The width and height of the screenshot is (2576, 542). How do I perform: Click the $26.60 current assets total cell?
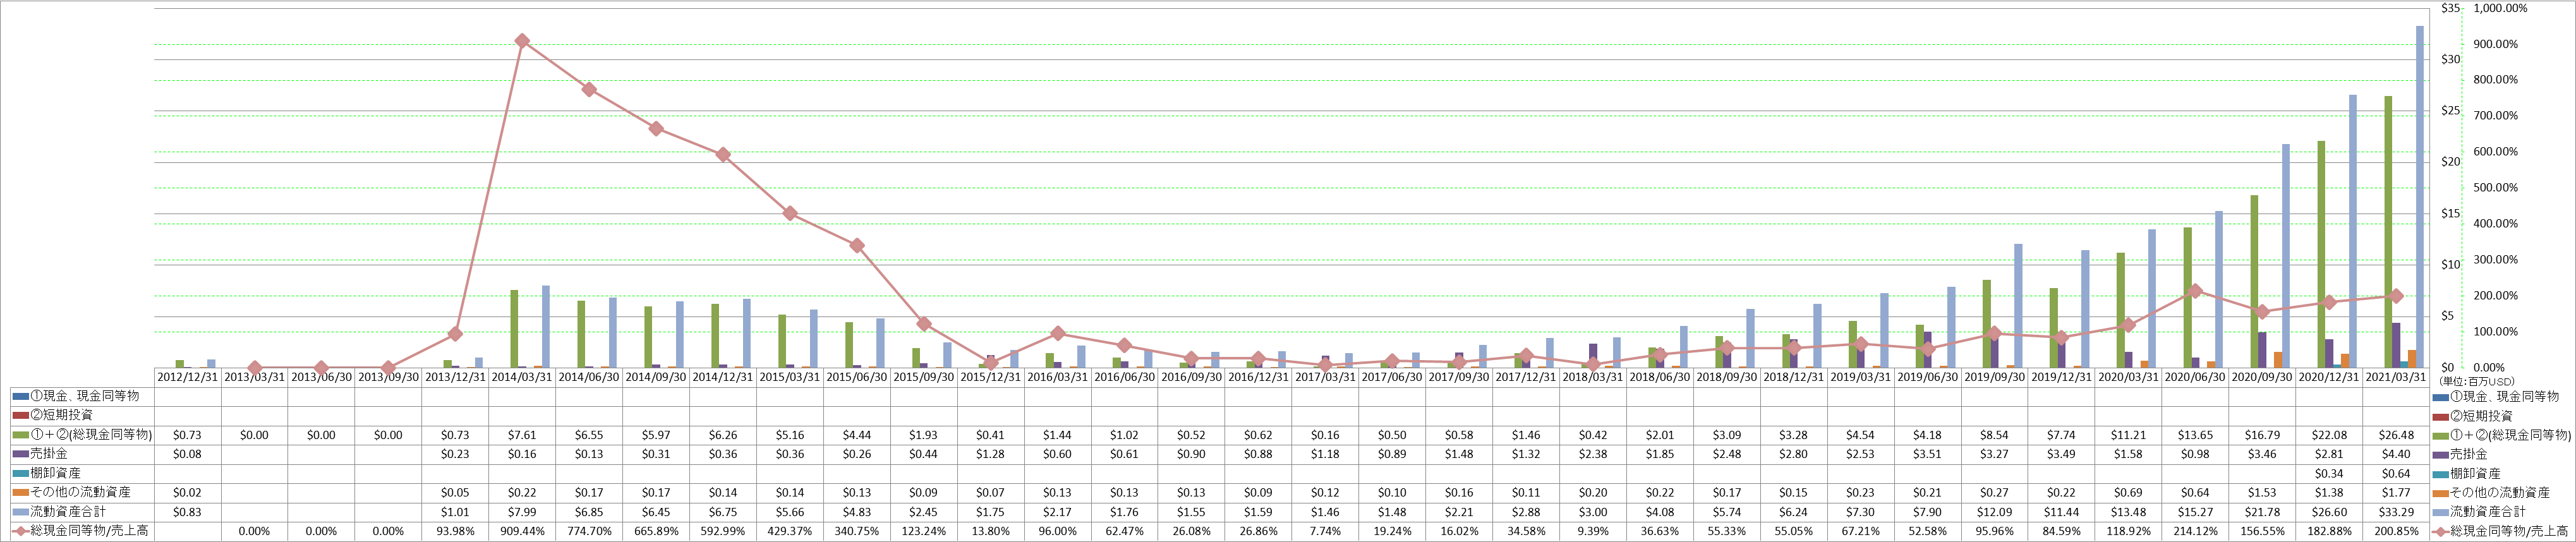[2329, 512]
